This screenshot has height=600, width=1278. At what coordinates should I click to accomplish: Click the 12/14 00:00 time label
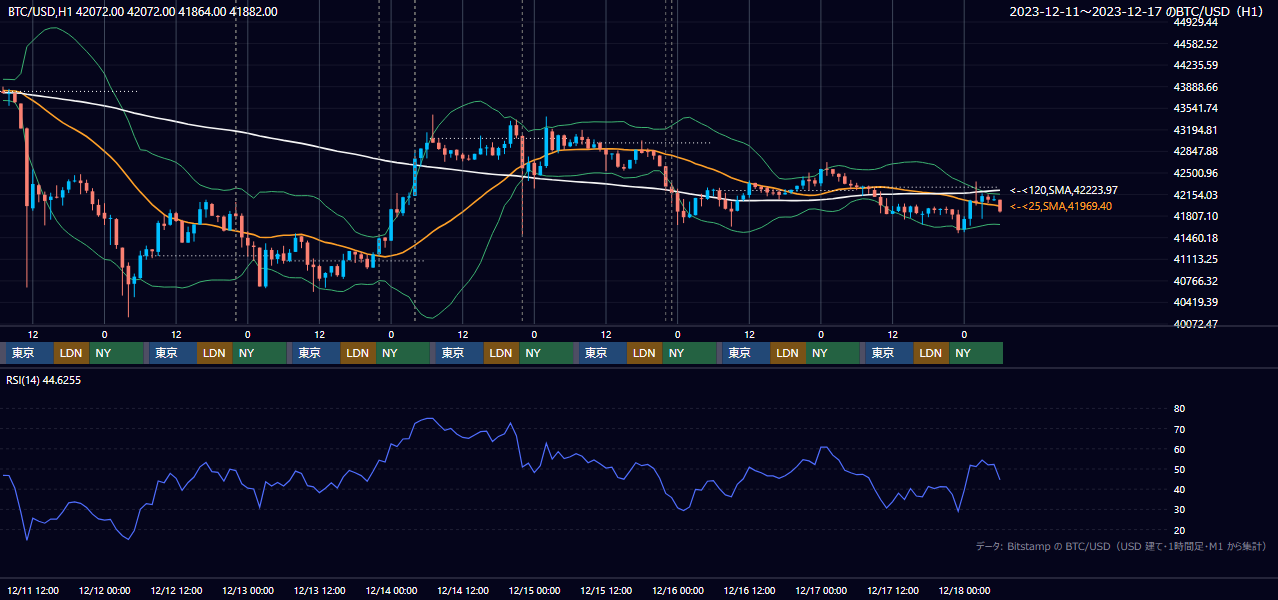point(391,591)
